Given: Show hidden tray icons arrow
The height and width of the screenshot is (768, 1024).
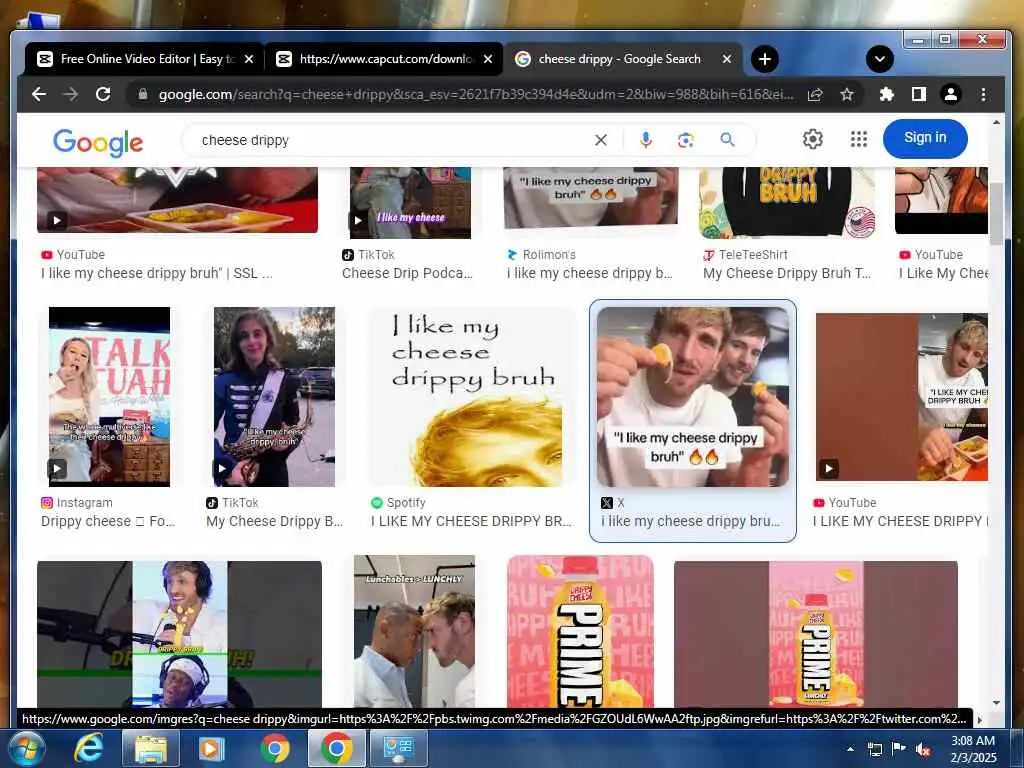Looking at the screenshot, I should [850, 749].
